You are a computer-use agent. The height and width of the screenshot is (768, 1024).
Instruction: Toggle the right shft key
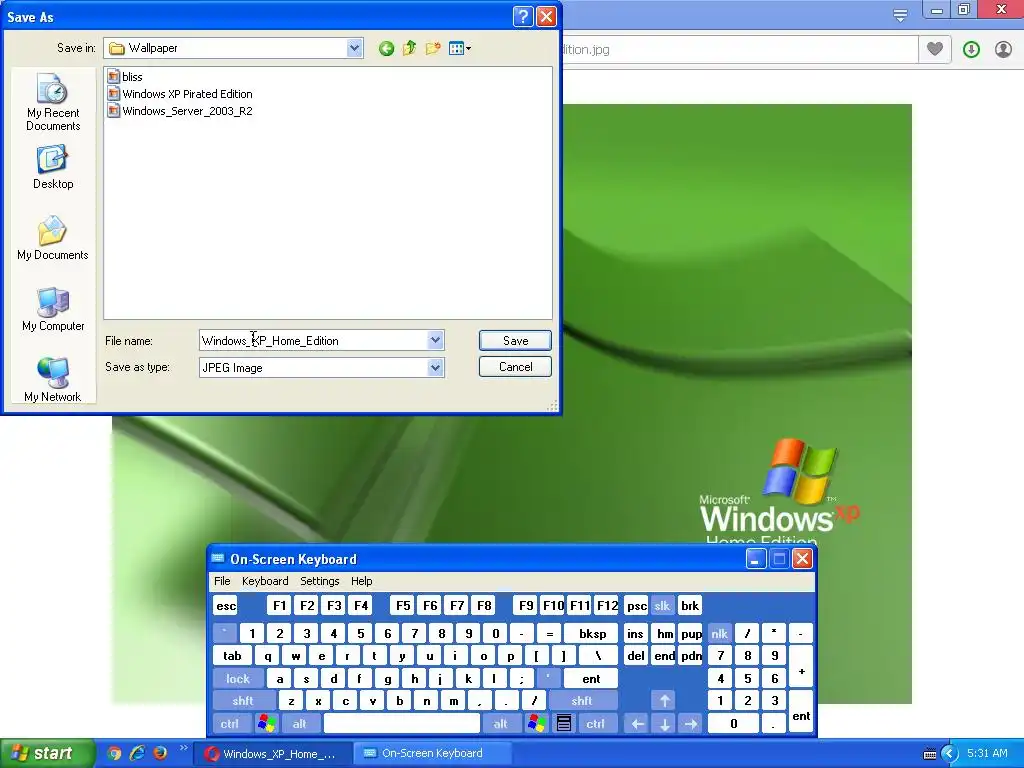click(x=582, y=701)
